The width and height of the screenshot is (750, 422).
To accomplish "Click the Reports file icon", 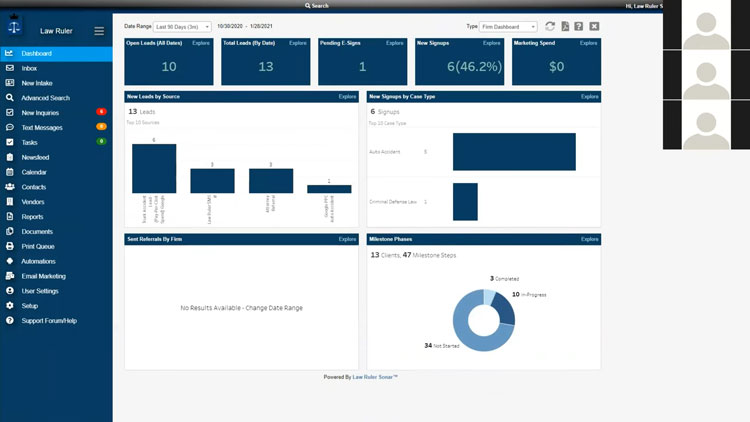I will 10,216.
